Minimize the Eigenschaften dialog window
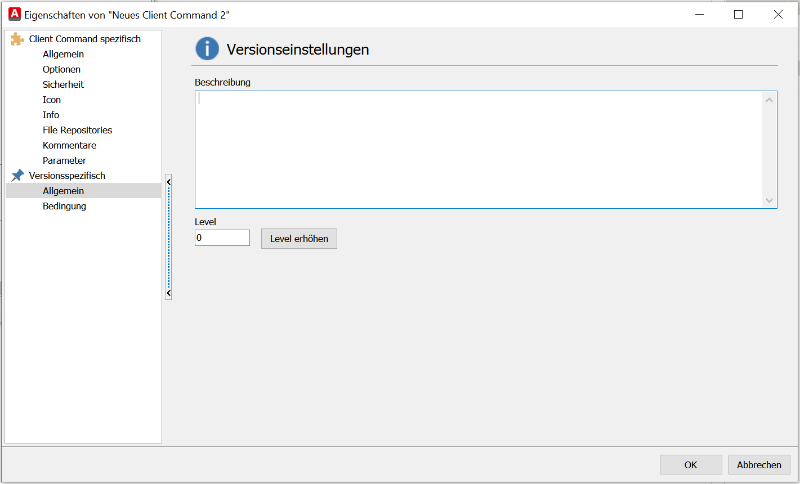Screen dimensions: 800x484 [x=699, y=14]
